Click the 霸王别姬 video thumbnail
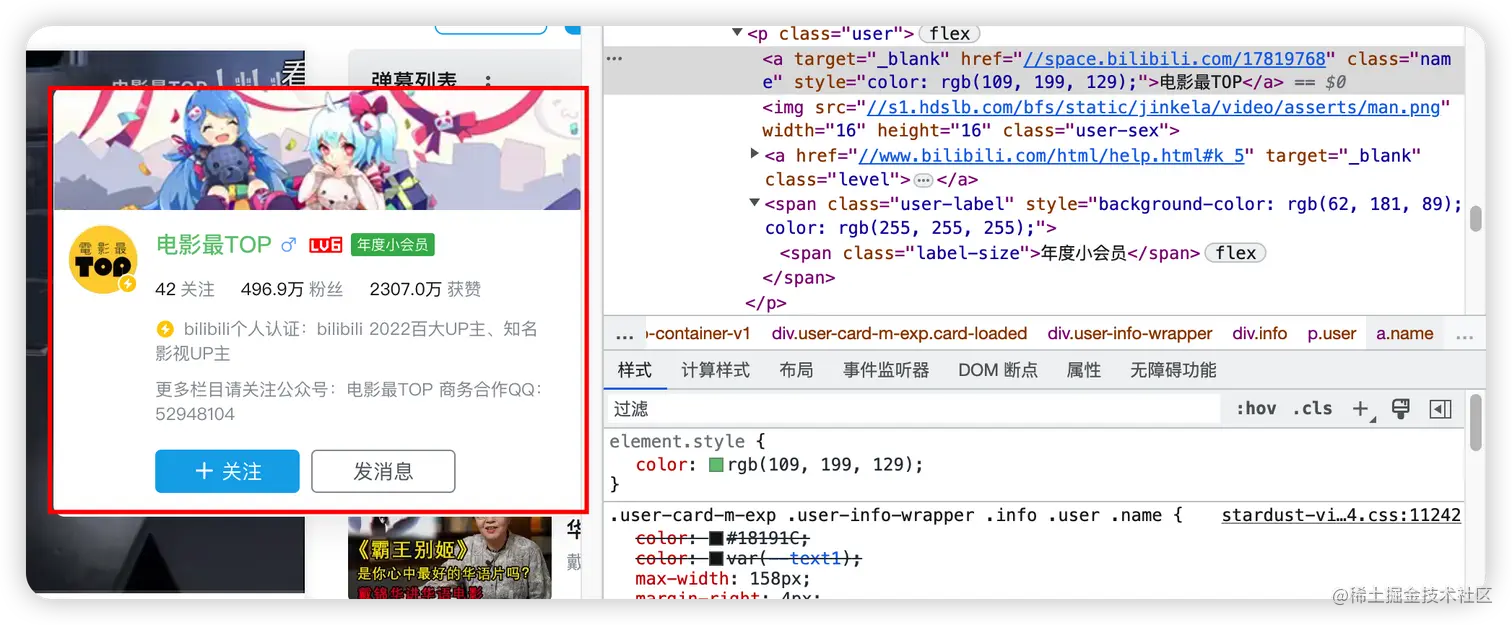The width and height of the screenshot is (1512, 625). pos(449,557)
